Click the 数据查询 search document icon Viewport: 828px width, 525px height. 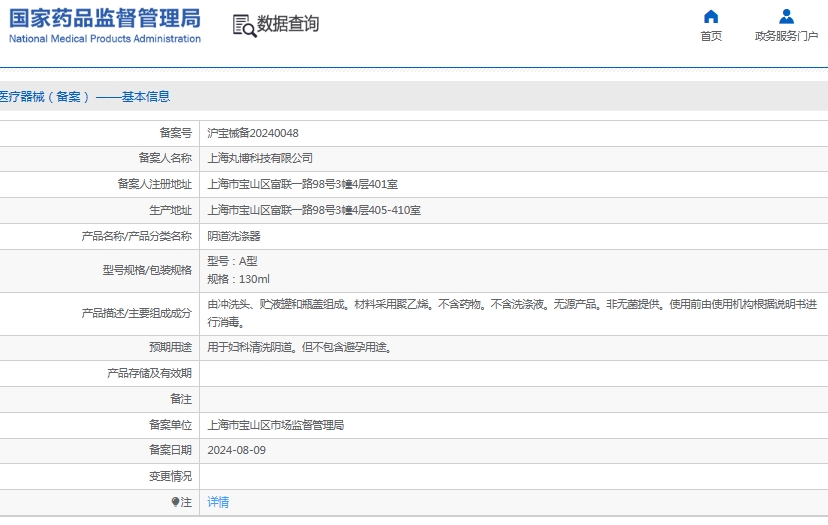tap(244, 26)
